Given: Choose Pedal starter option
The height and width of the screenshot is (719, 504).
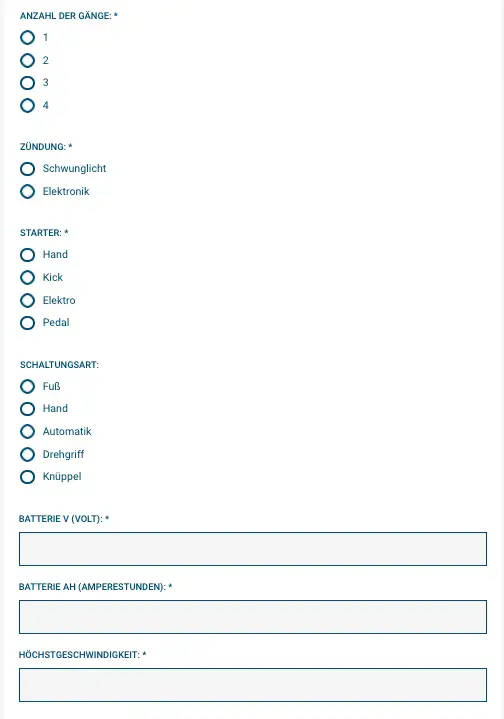Looking at the screenshot, I should click(x=28, y=323).
